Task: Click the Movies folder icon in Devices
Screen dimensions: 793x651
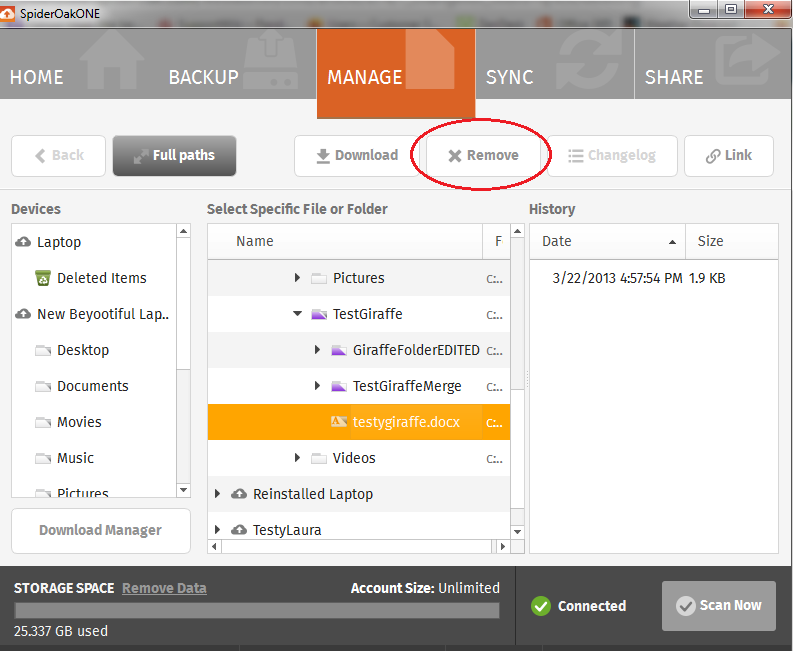Action: pos(43,422)
